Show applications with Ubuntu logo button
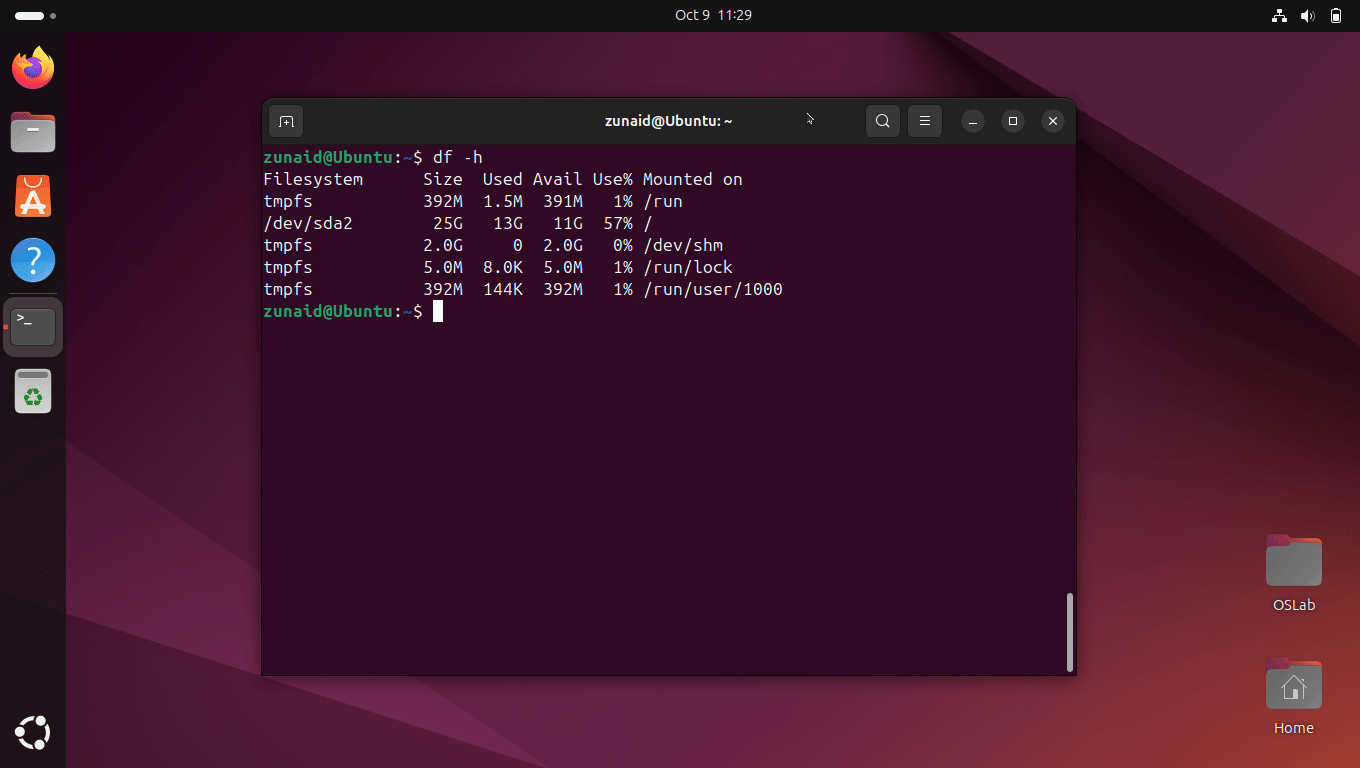 [33, 733]
